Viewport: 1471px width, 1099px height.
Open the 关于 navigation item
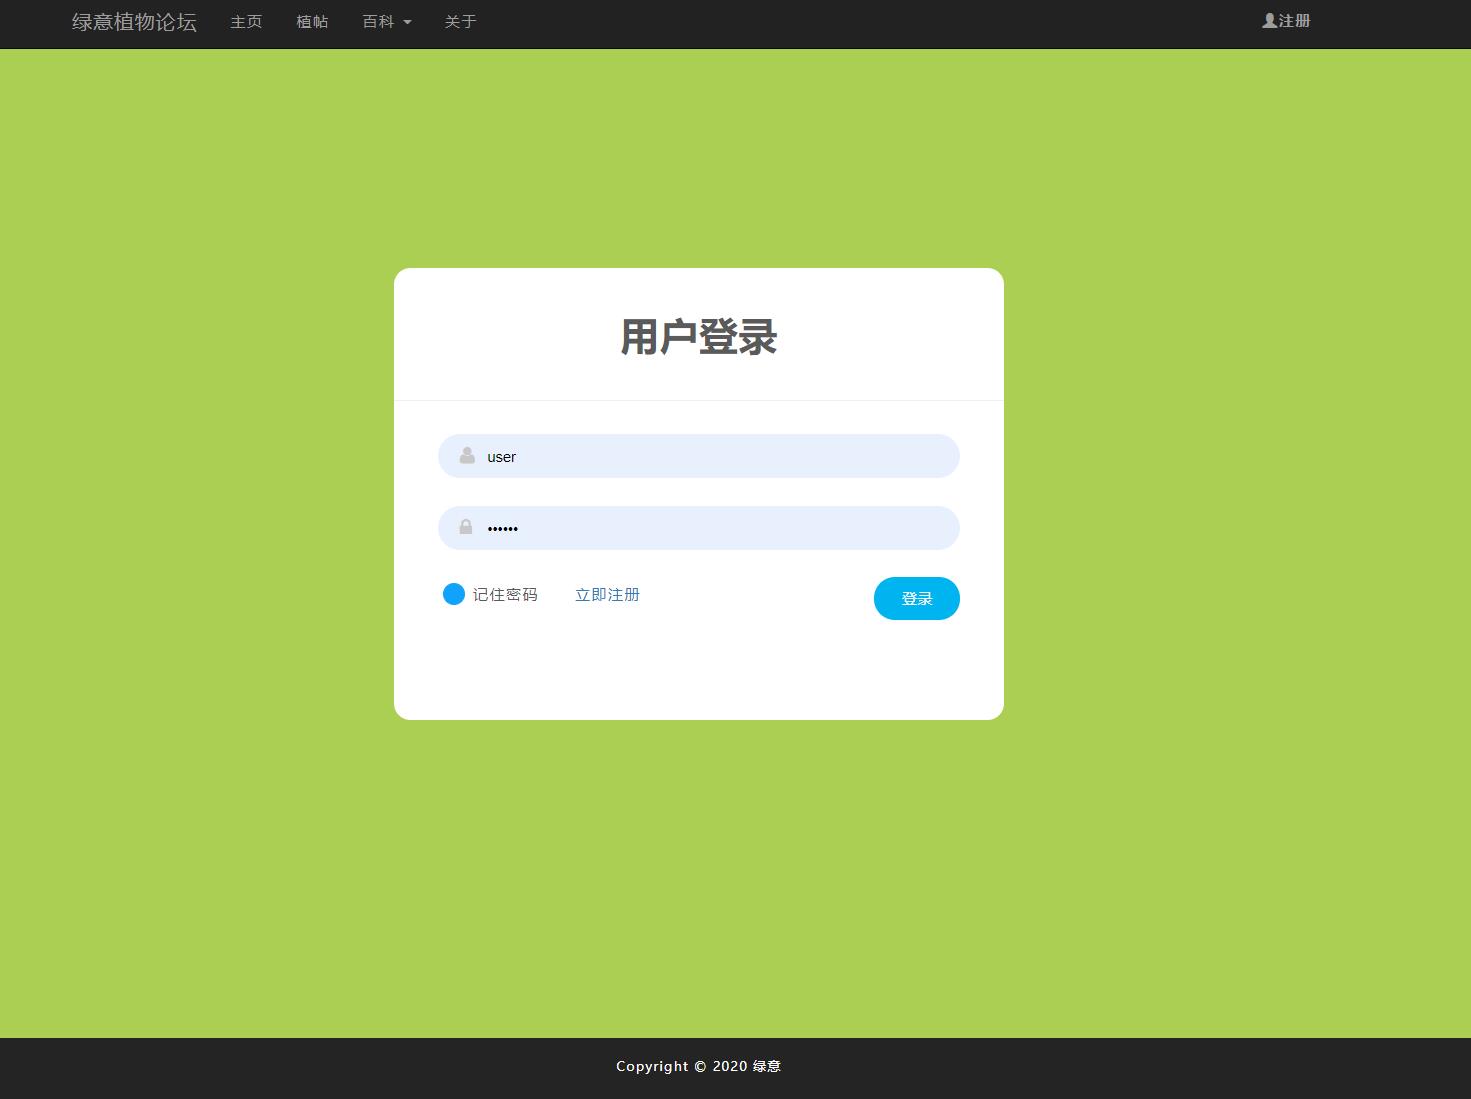click(460, 21)
